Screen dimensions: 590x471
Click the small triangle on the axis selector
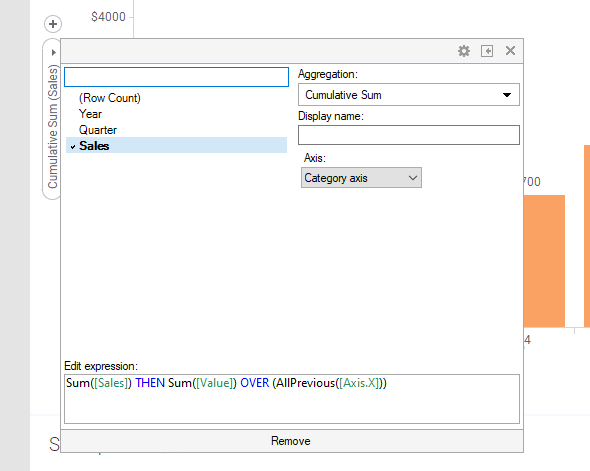click(x=53, y=52)
